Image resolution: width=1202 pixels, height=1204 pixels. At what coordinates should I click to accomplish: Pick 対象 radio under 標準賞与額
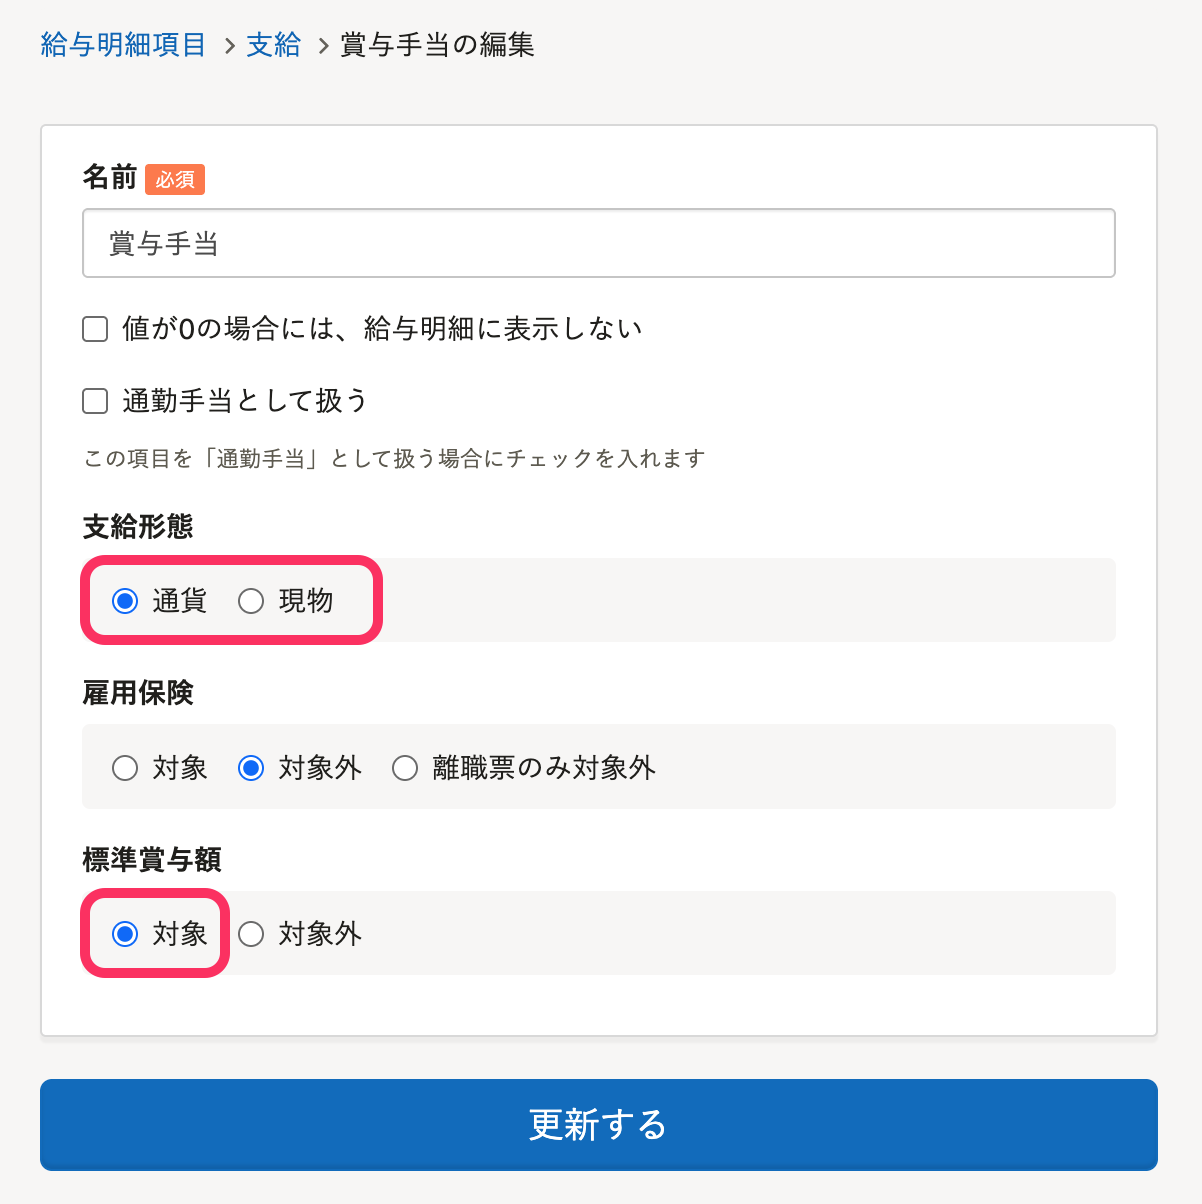[x=125, y=934]
